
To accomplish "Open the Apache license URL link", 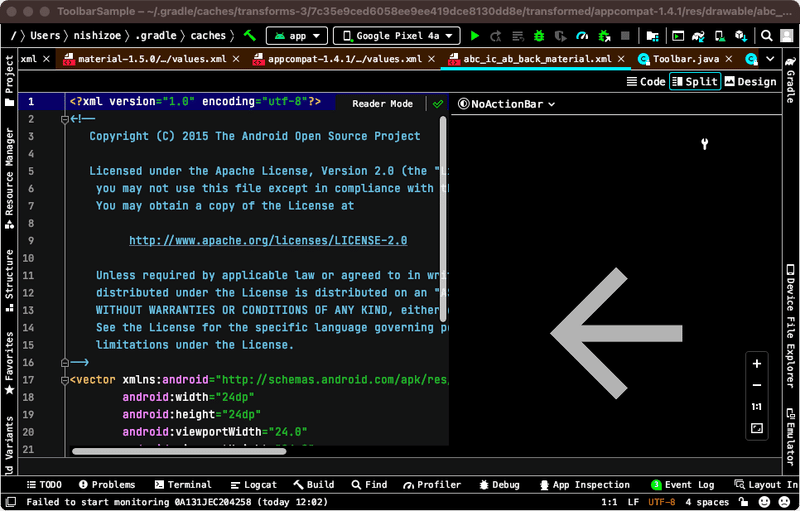I will pos(268,241).
